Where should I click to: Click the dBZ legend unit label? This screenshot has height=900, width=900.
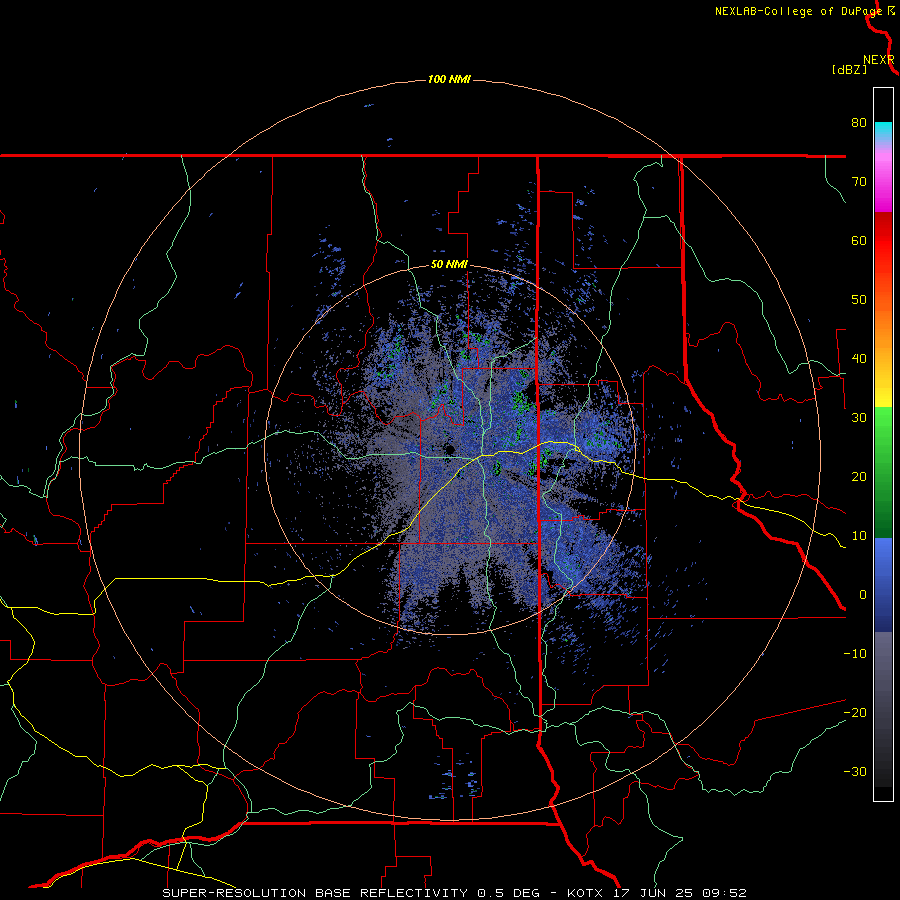[850, 69]
